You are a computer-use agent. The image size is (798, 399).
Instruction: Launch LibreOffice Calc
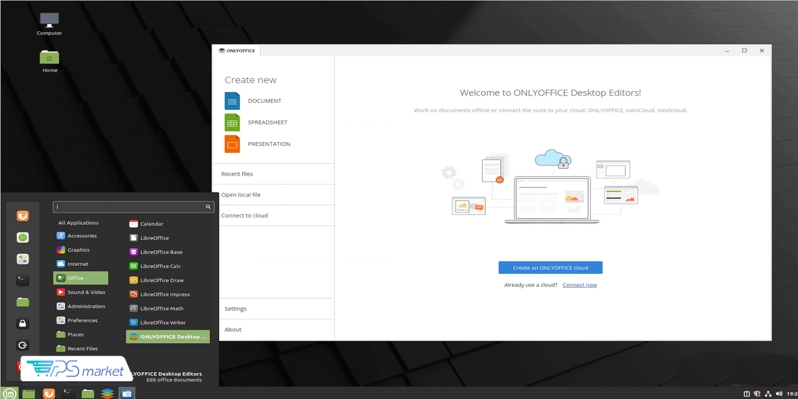tap(168, 266)
